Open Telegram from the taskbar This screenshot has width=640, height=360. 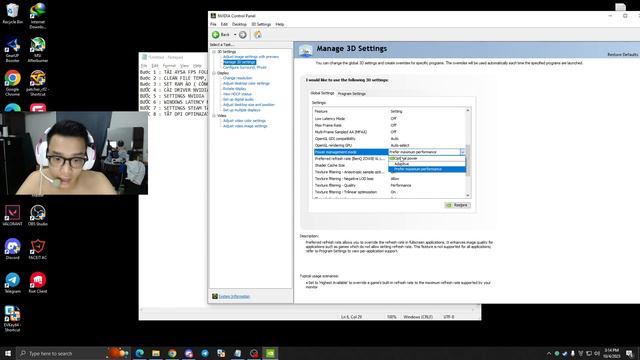coord(205,353)
